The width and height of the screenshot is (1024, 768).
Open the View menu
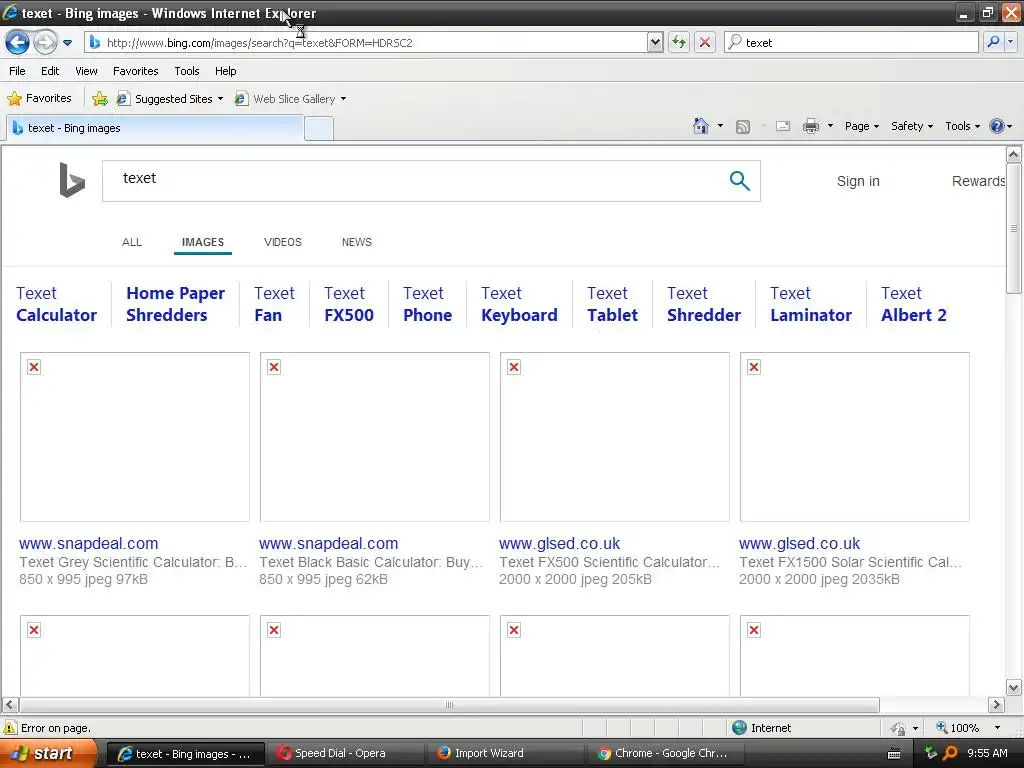pos(86,71)
